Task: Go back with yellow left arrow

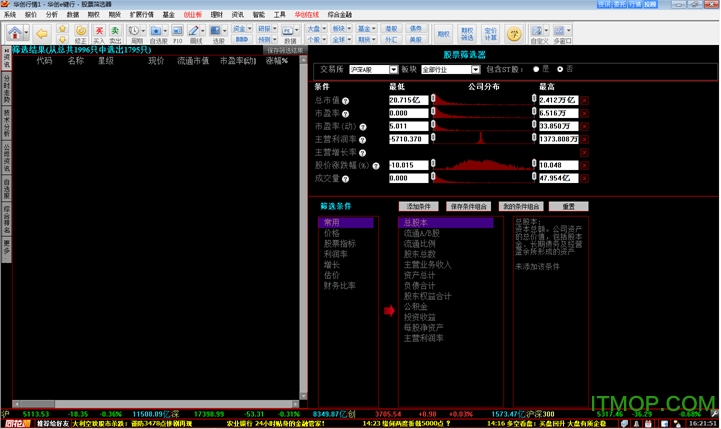Action: (x=42, y=34)
